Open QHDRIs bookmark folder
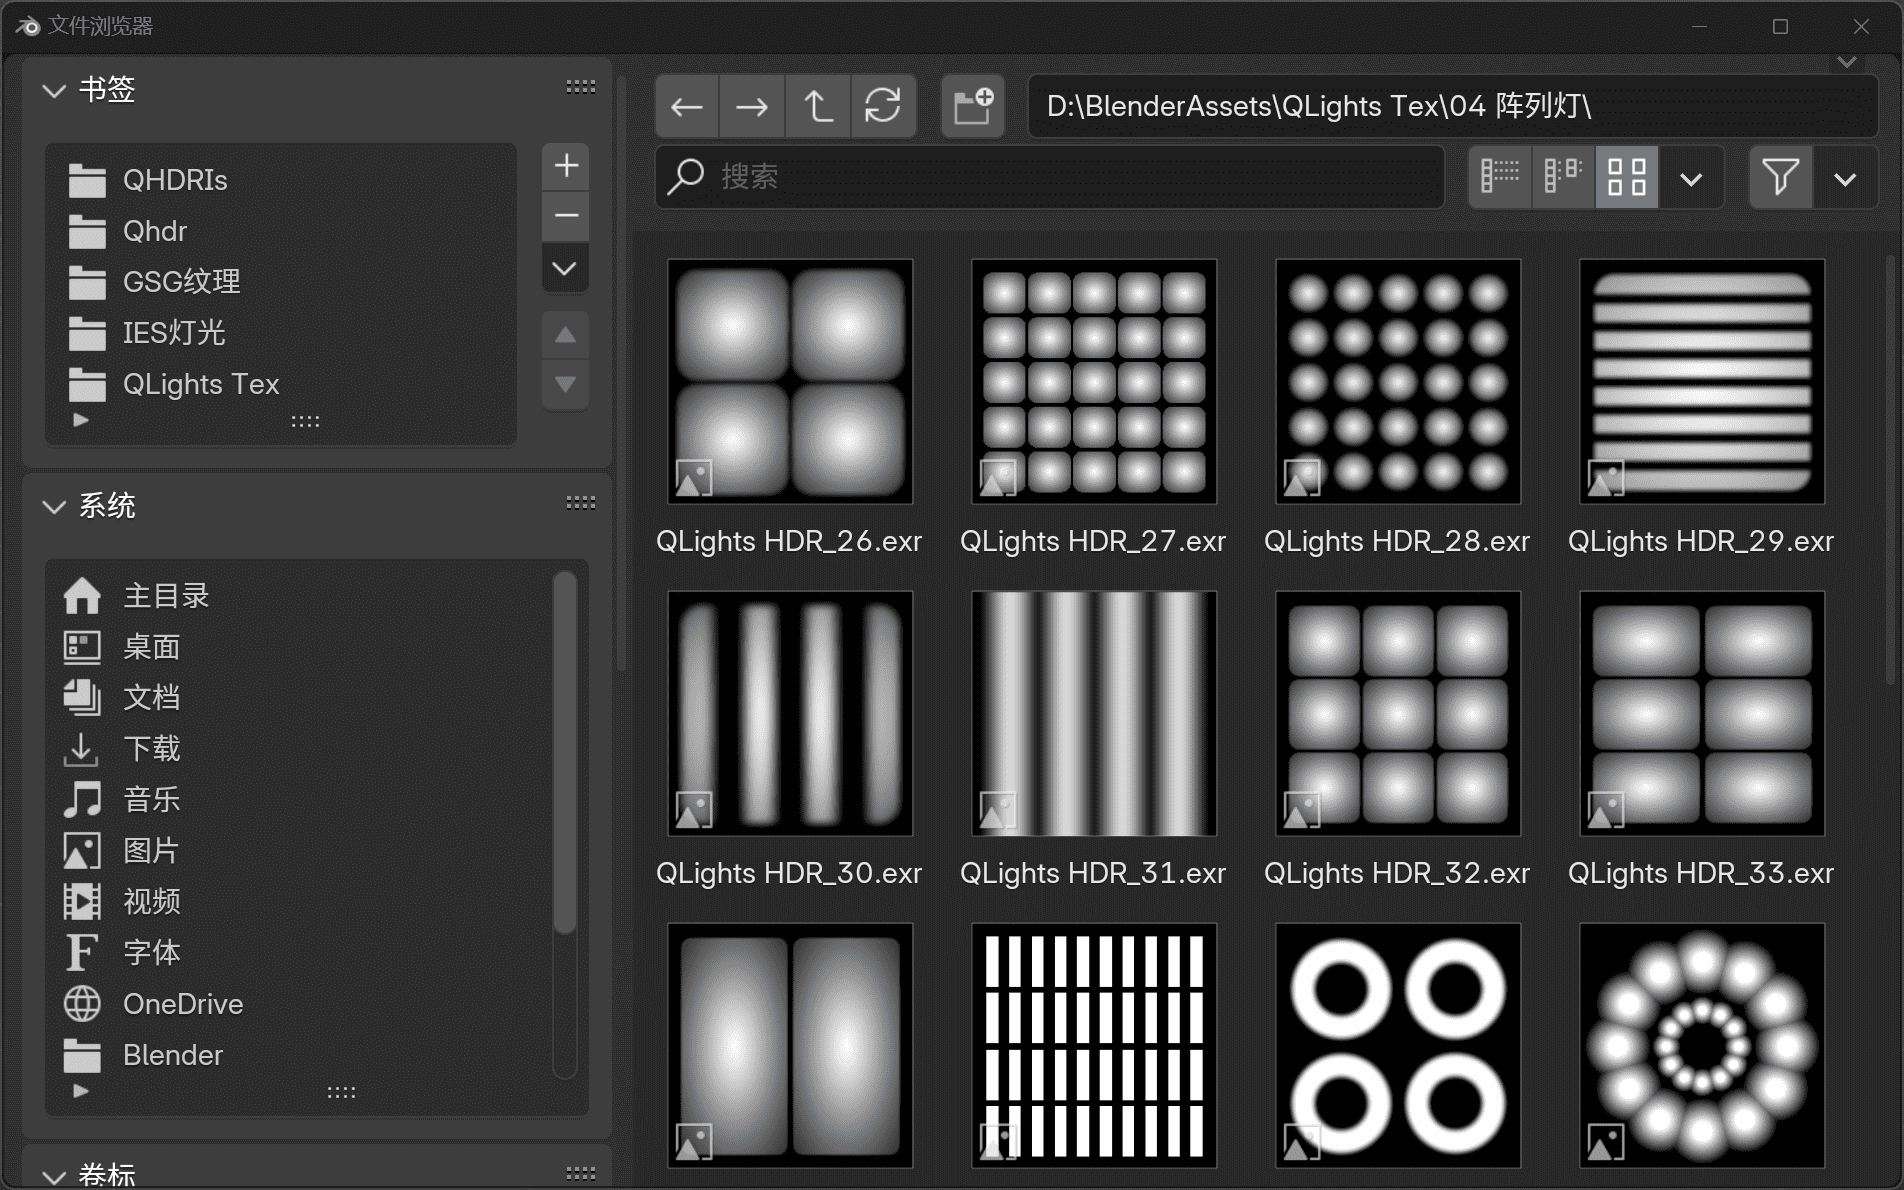Viewport: 1904px width, 1190px height. tap(280, 180)
